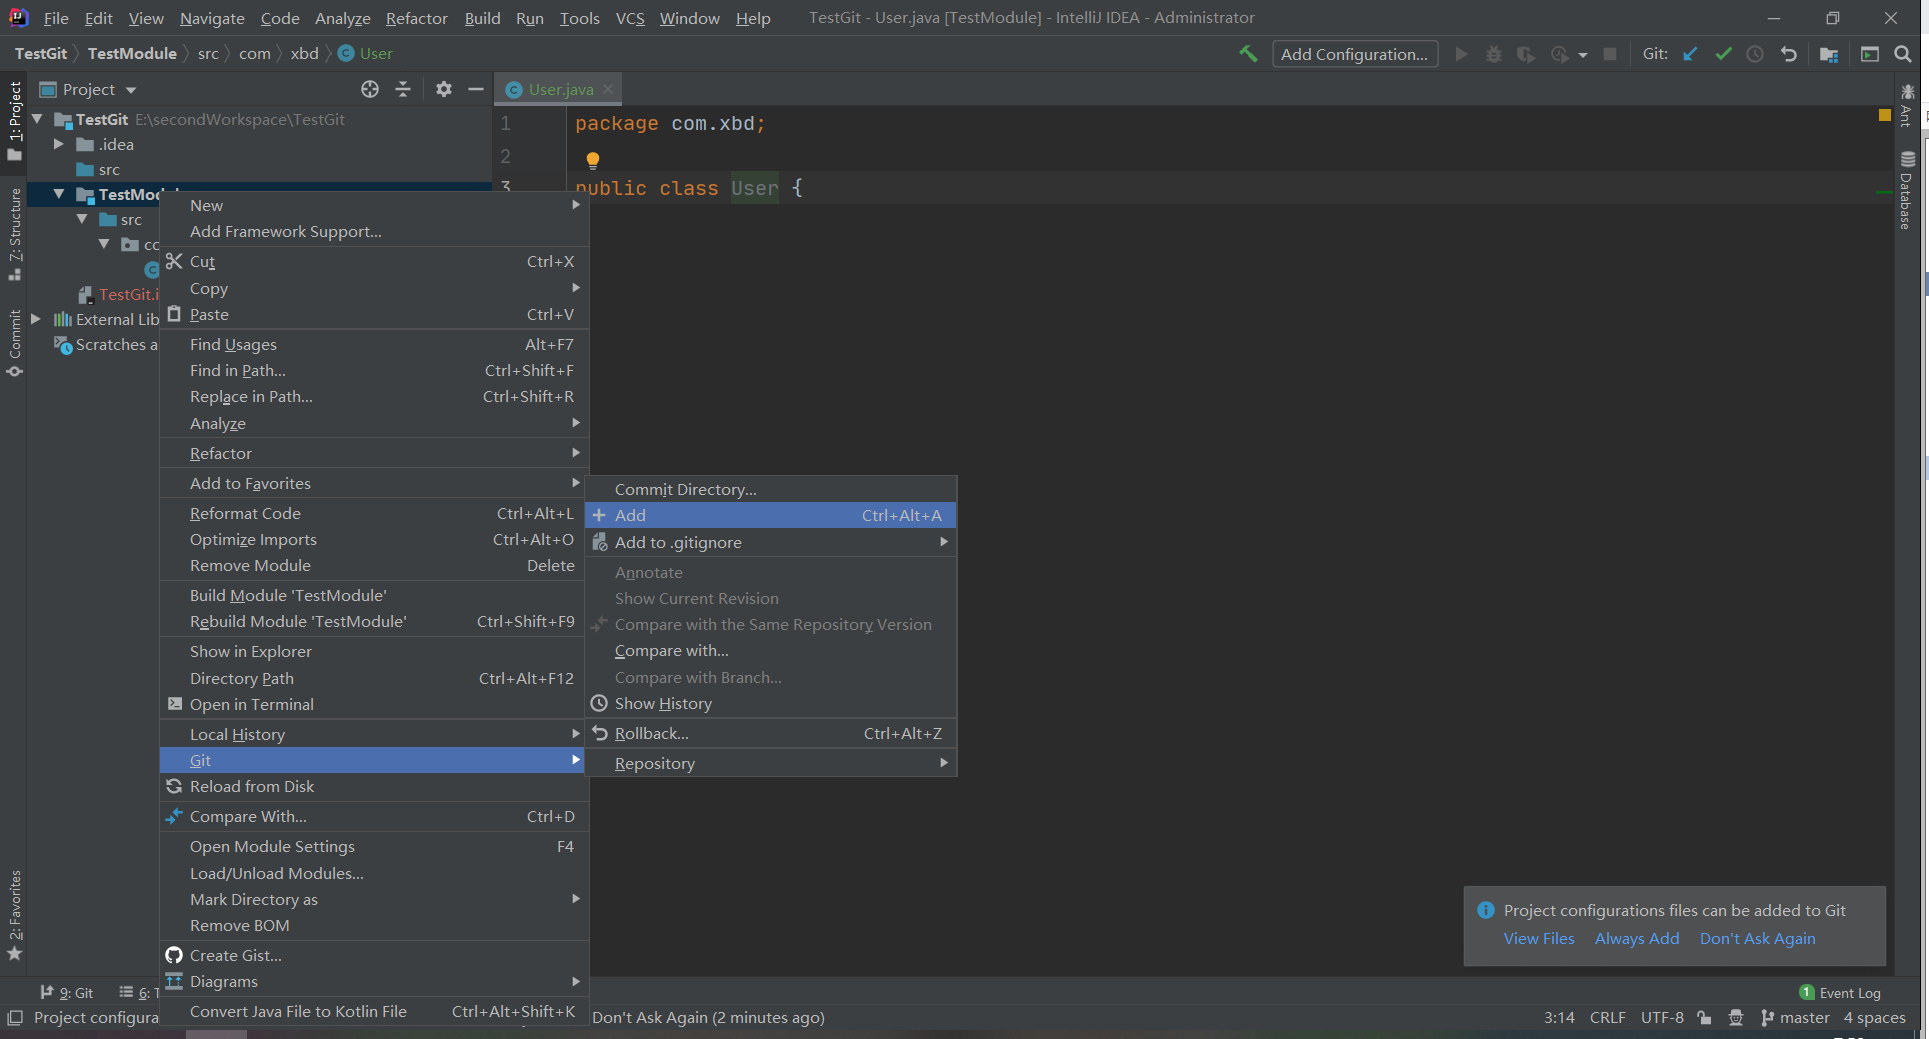Image resolution: width=1929 pixels, height=1039 pixels.
Task: Toggle the Commit tool window
Action: point(14,343)
